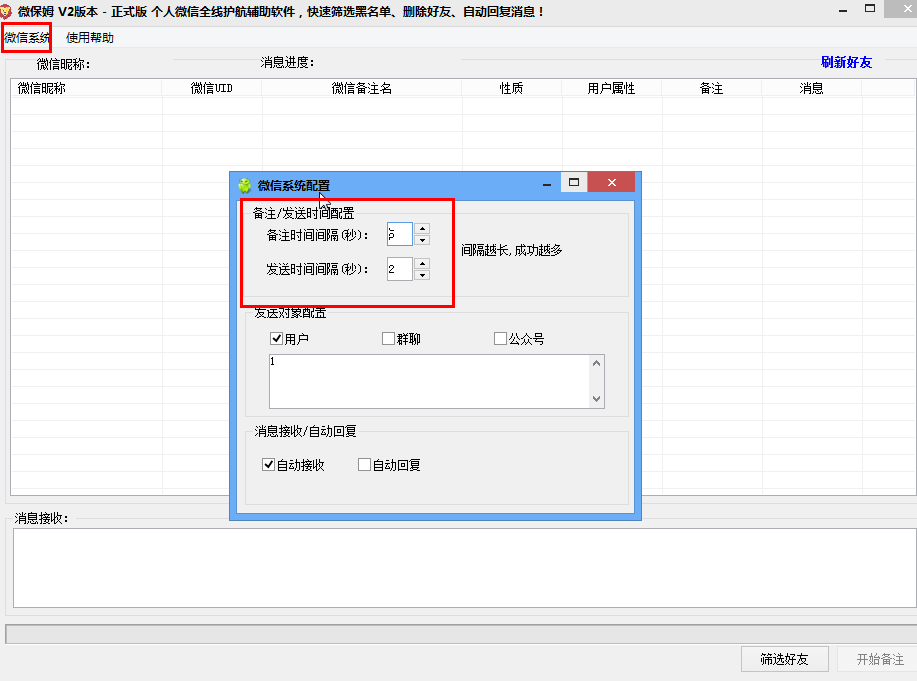This screenshot has height=681, width=917.
Task: Decrease 备注时间间隔 with down arrow
Action: [422, 240]
